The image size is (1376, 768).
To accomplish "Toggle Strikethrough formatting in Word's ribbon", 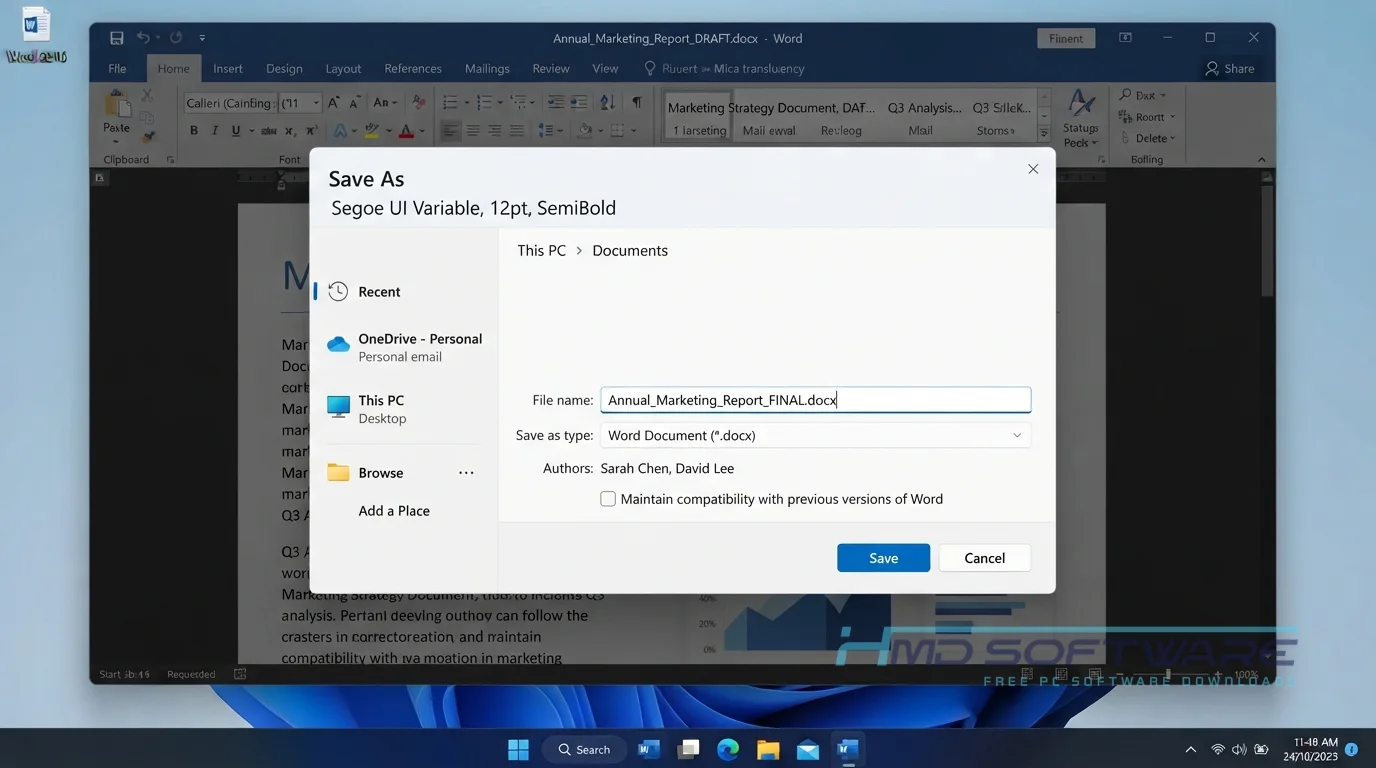I will coord(269,131).
